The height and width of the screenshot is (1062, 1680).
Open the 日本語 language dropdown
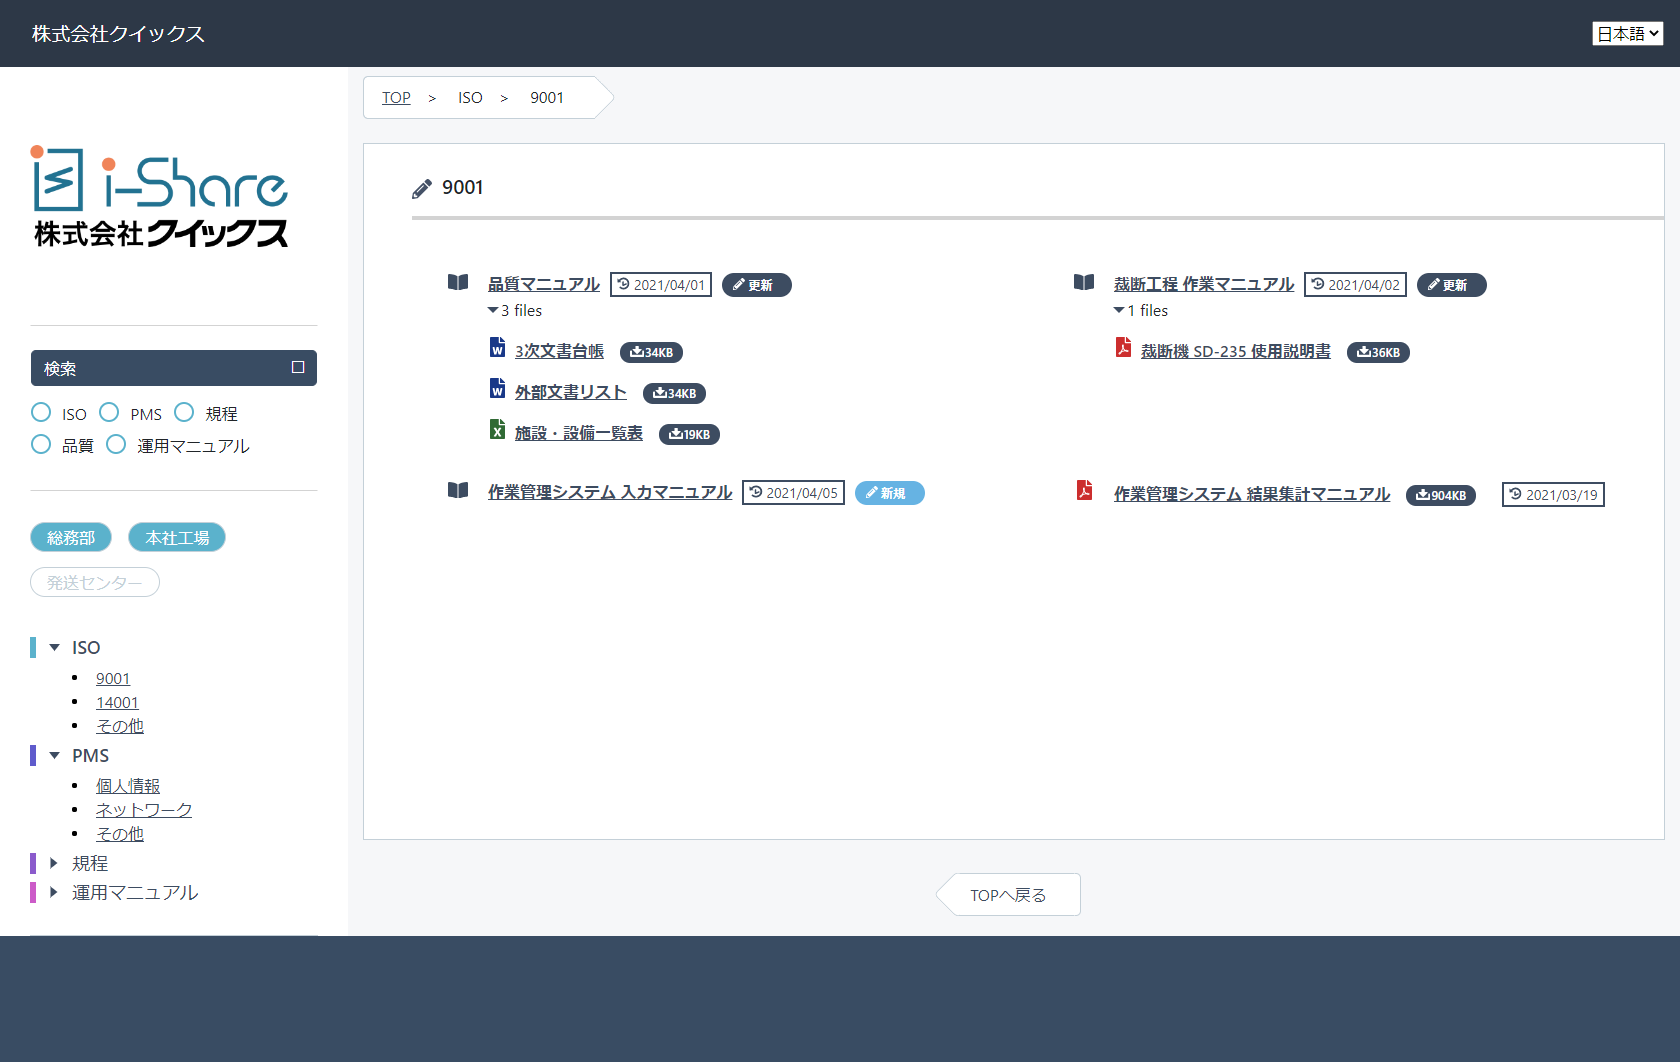point(1627,34)
